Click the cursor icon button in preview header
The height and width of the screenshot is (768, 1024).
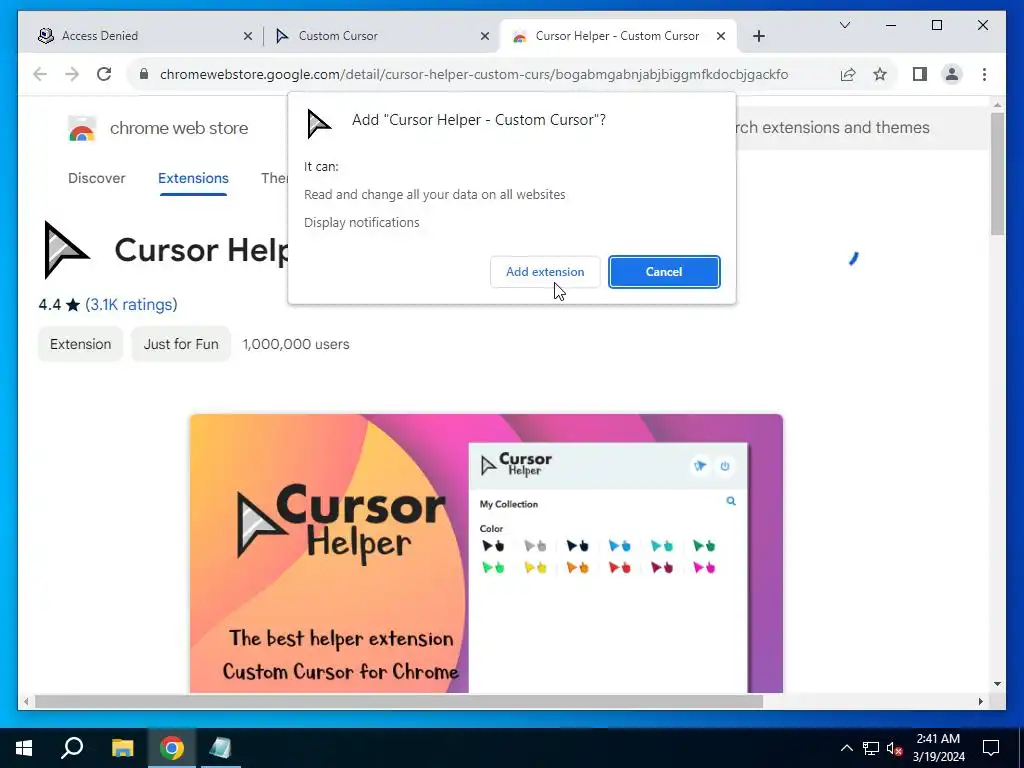pyautogui.click(x=700, y=466)
